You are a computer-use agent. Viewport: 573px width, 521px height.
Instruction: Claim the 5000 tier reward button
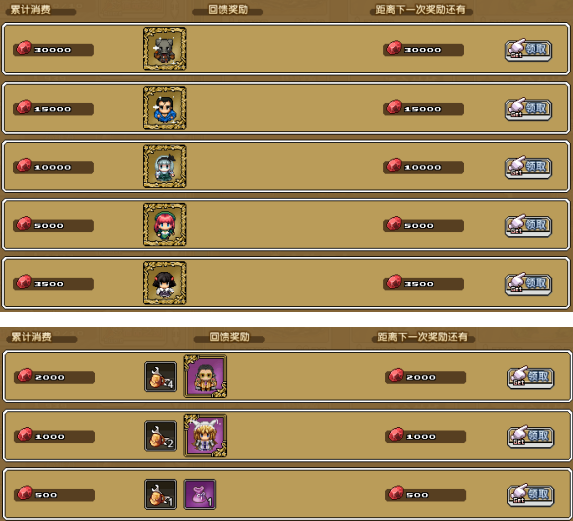tap(528, 225)
